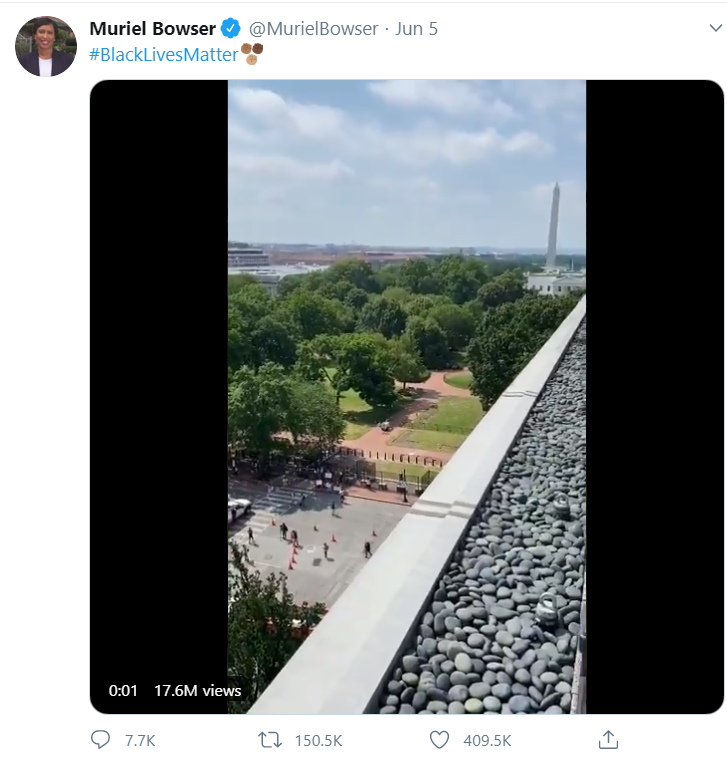Viewport: 727px width, 758px height.
Task: Open the share tweet icon
Action: coord(608,740)
